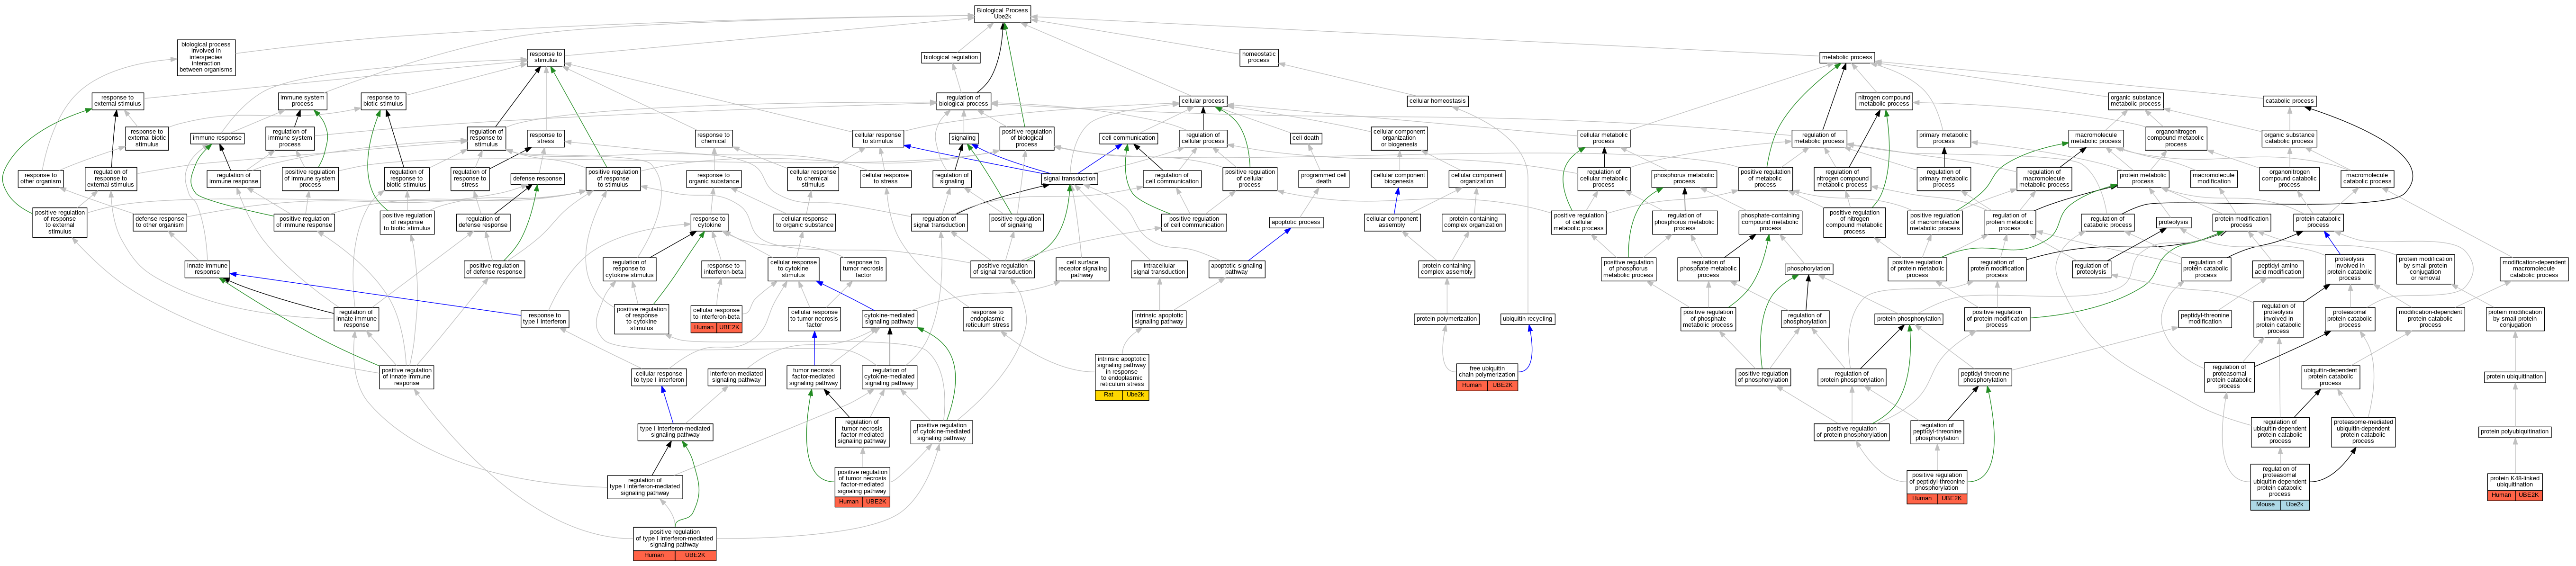Select 'tumor necrosis factor-mediated signaling pathway' node
This screenshot has width=2576, height=566.
[814, 377]
